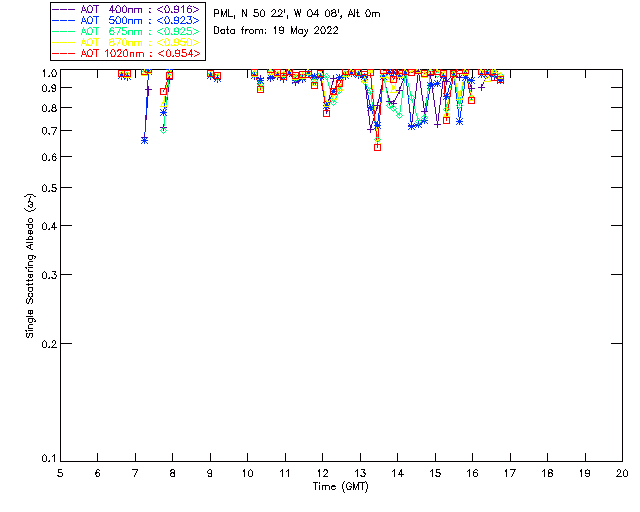
Task: Click the 20 x-axis tick label
Action: coord(622,473)
